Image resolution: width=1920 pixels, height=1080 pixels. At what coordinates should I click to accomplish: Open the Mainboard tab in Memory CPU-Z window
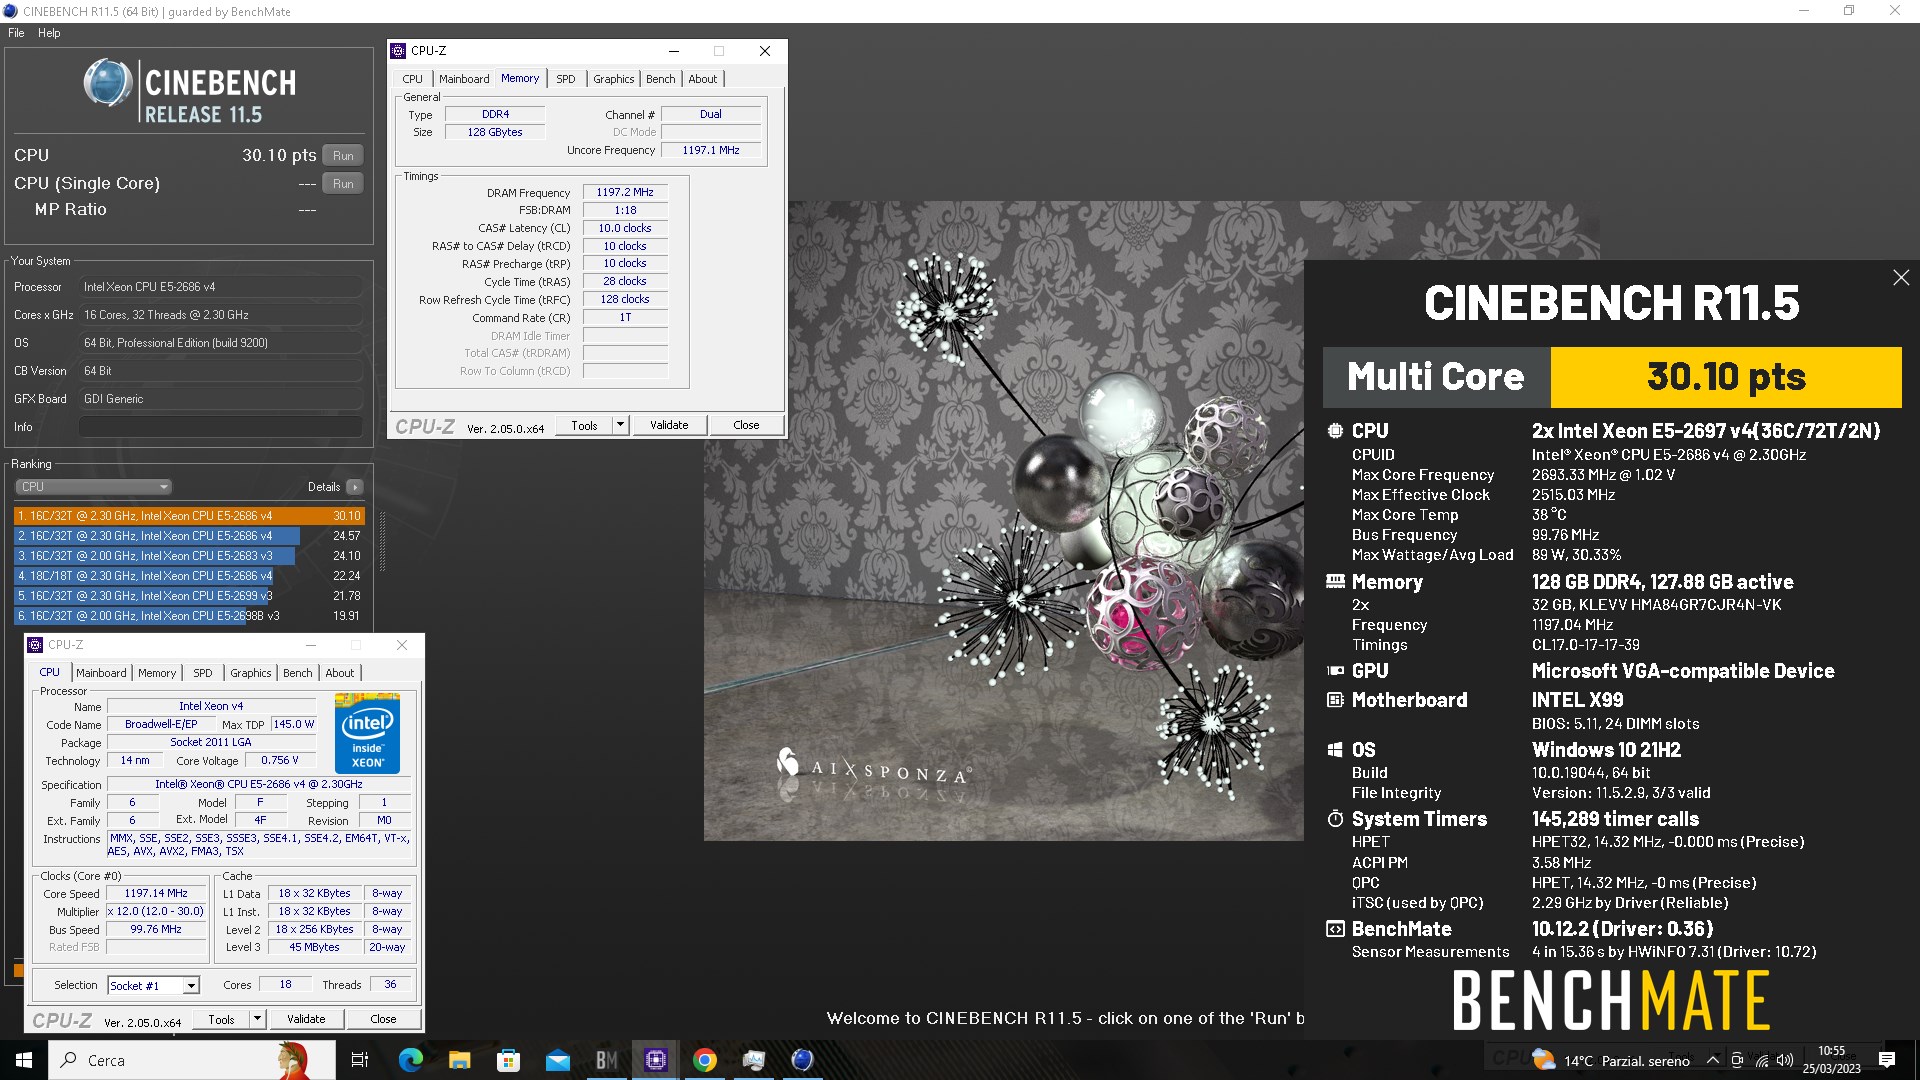[464, 79]
